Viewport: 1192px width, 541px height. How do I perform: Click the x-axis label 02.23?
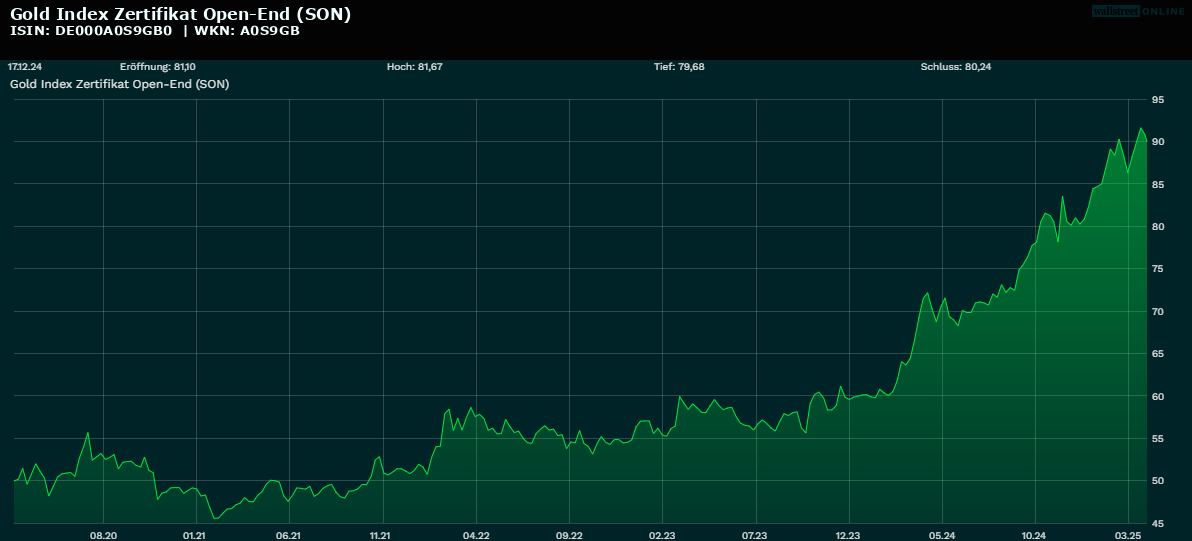662,535
